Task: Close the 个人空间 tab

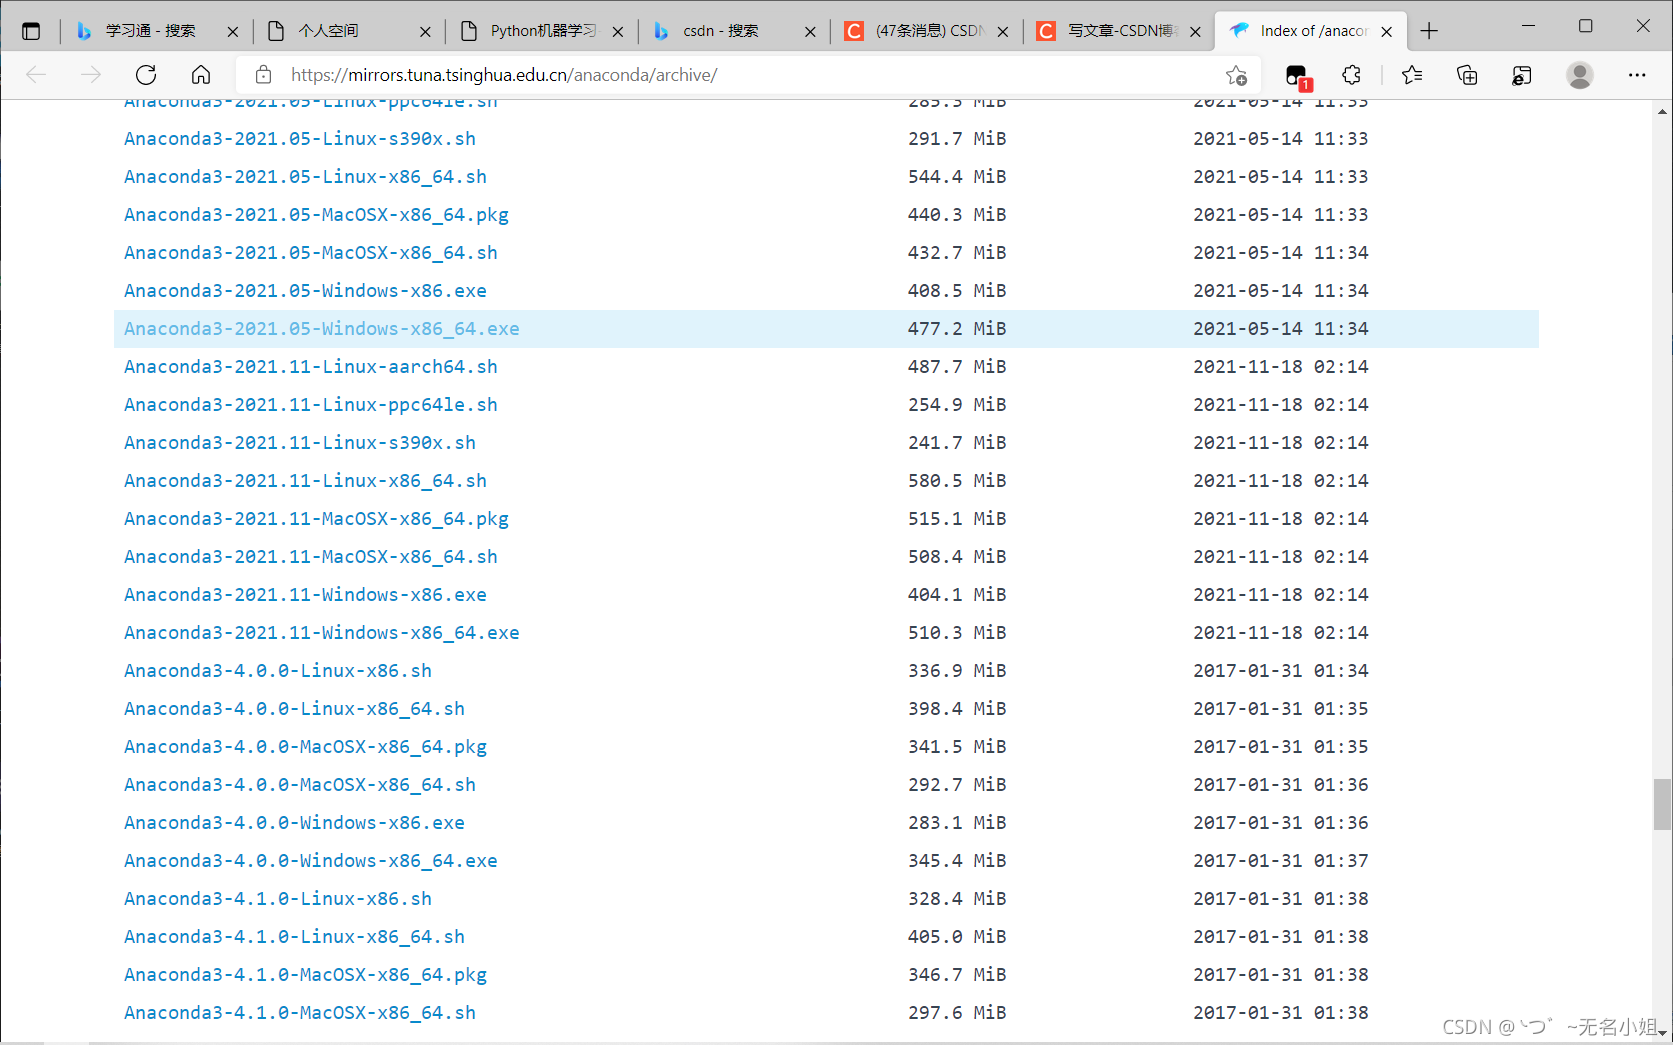Action: pos(425,32)
